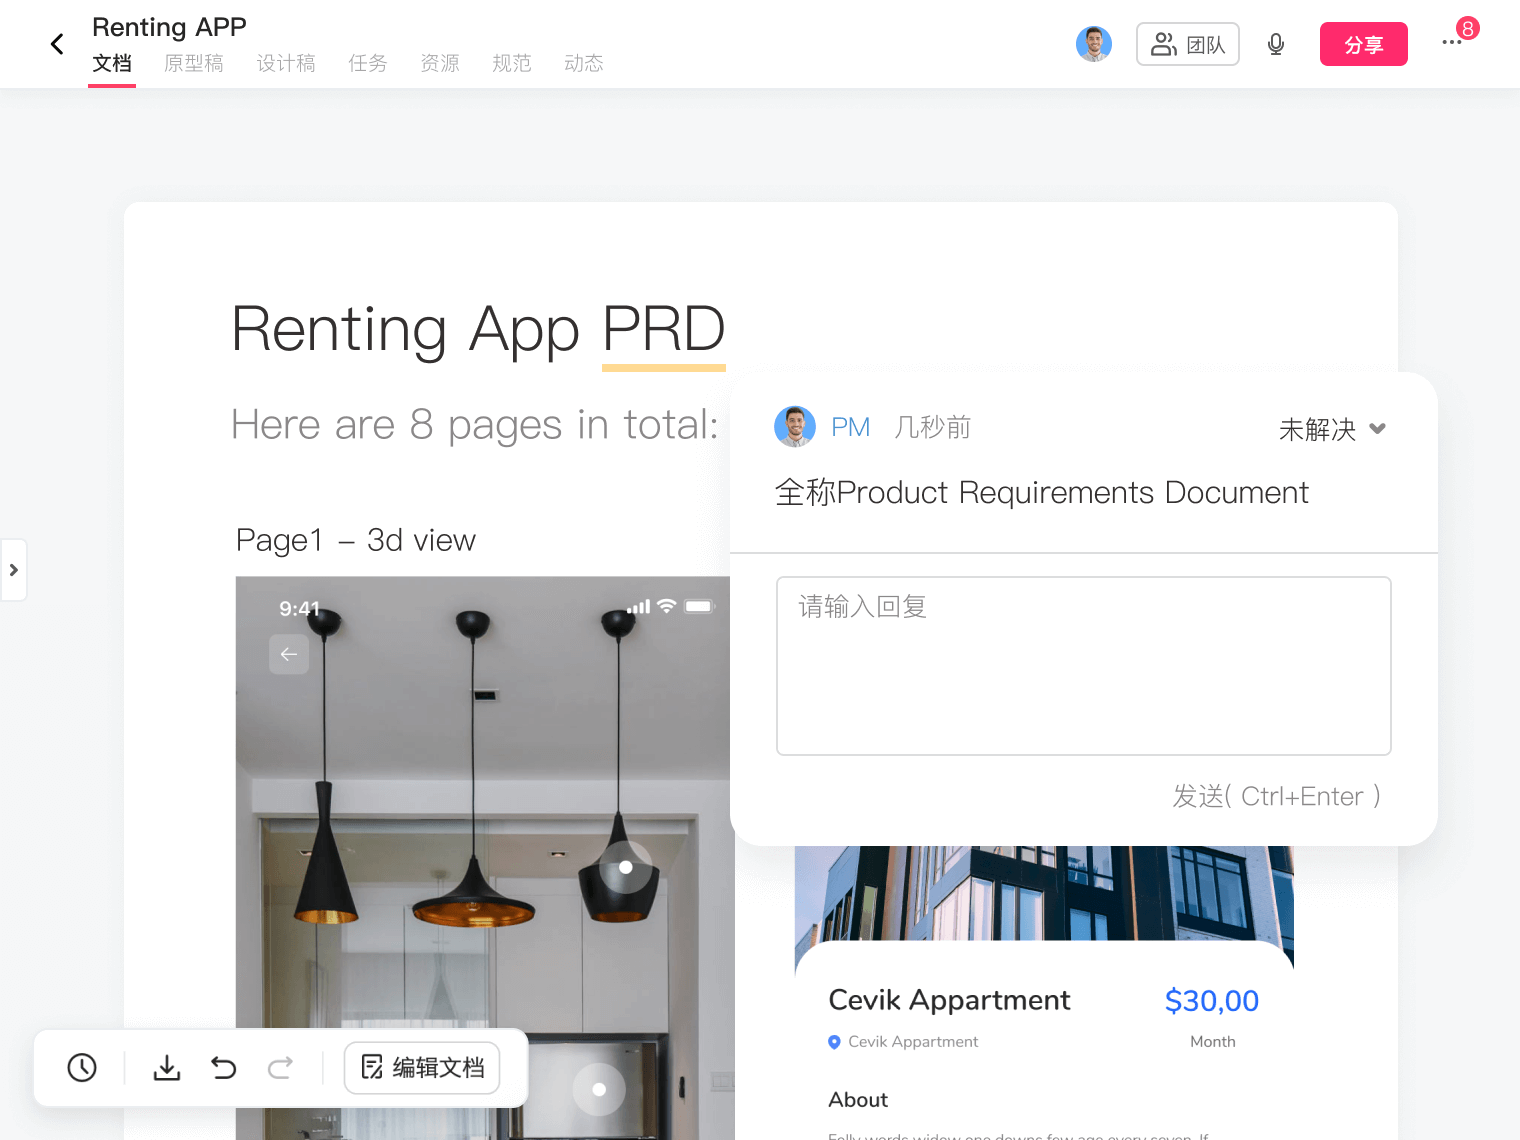Click the Page1 – 3d view heading
Screen dimensions: 1520x1140
(x=356, y=540)
